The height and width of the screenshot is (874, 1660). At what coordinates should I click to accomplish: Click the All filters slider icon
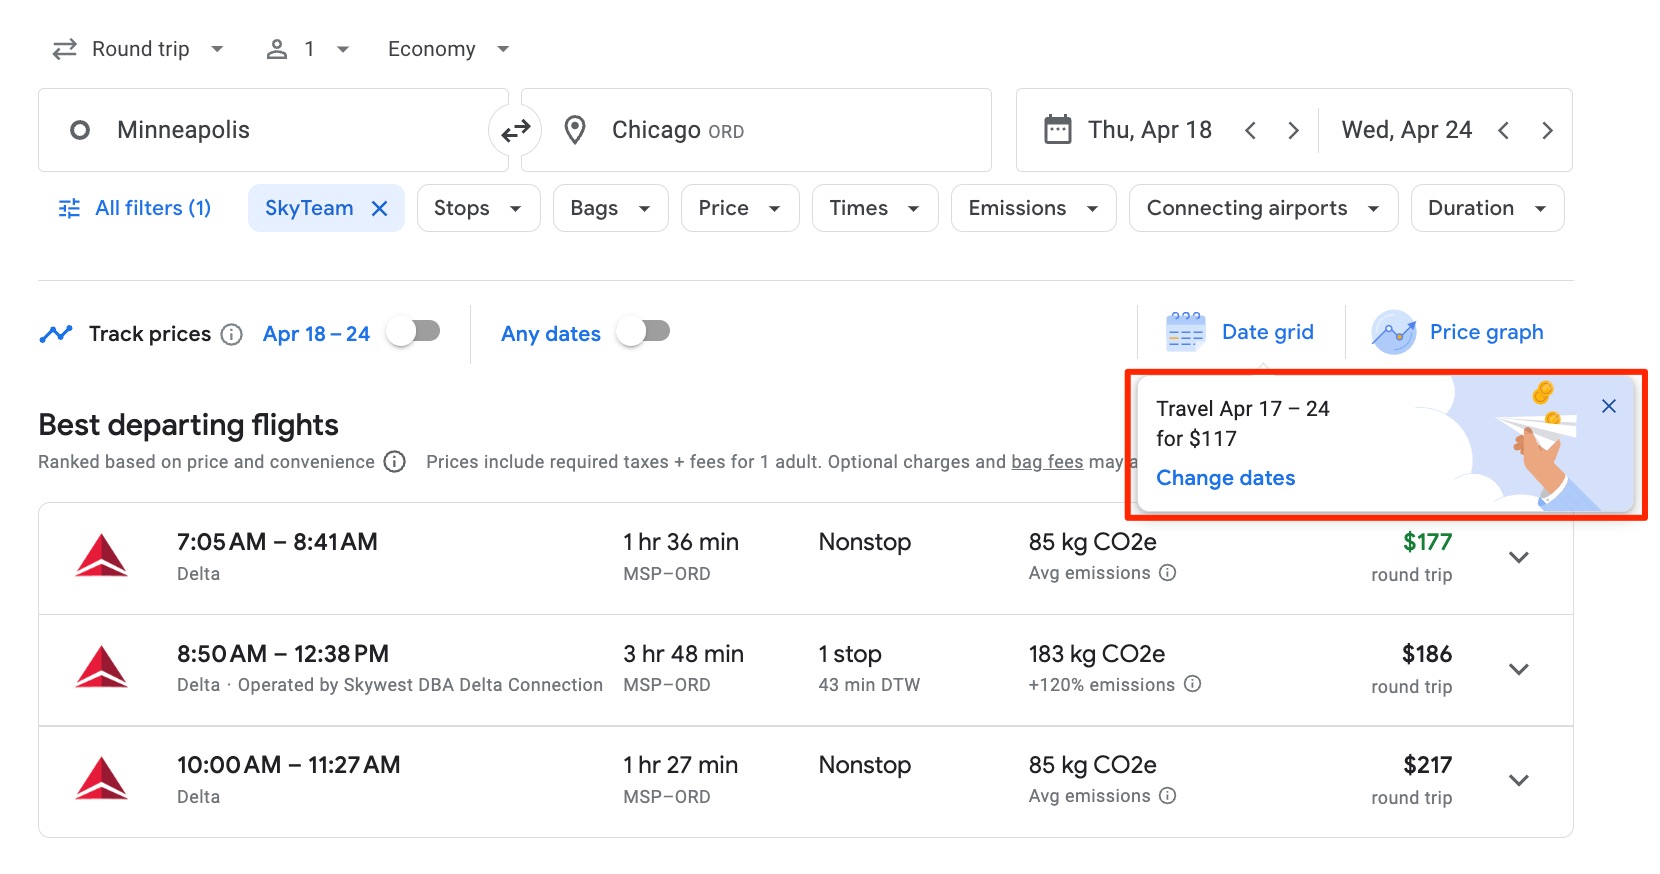pos(69,208)
